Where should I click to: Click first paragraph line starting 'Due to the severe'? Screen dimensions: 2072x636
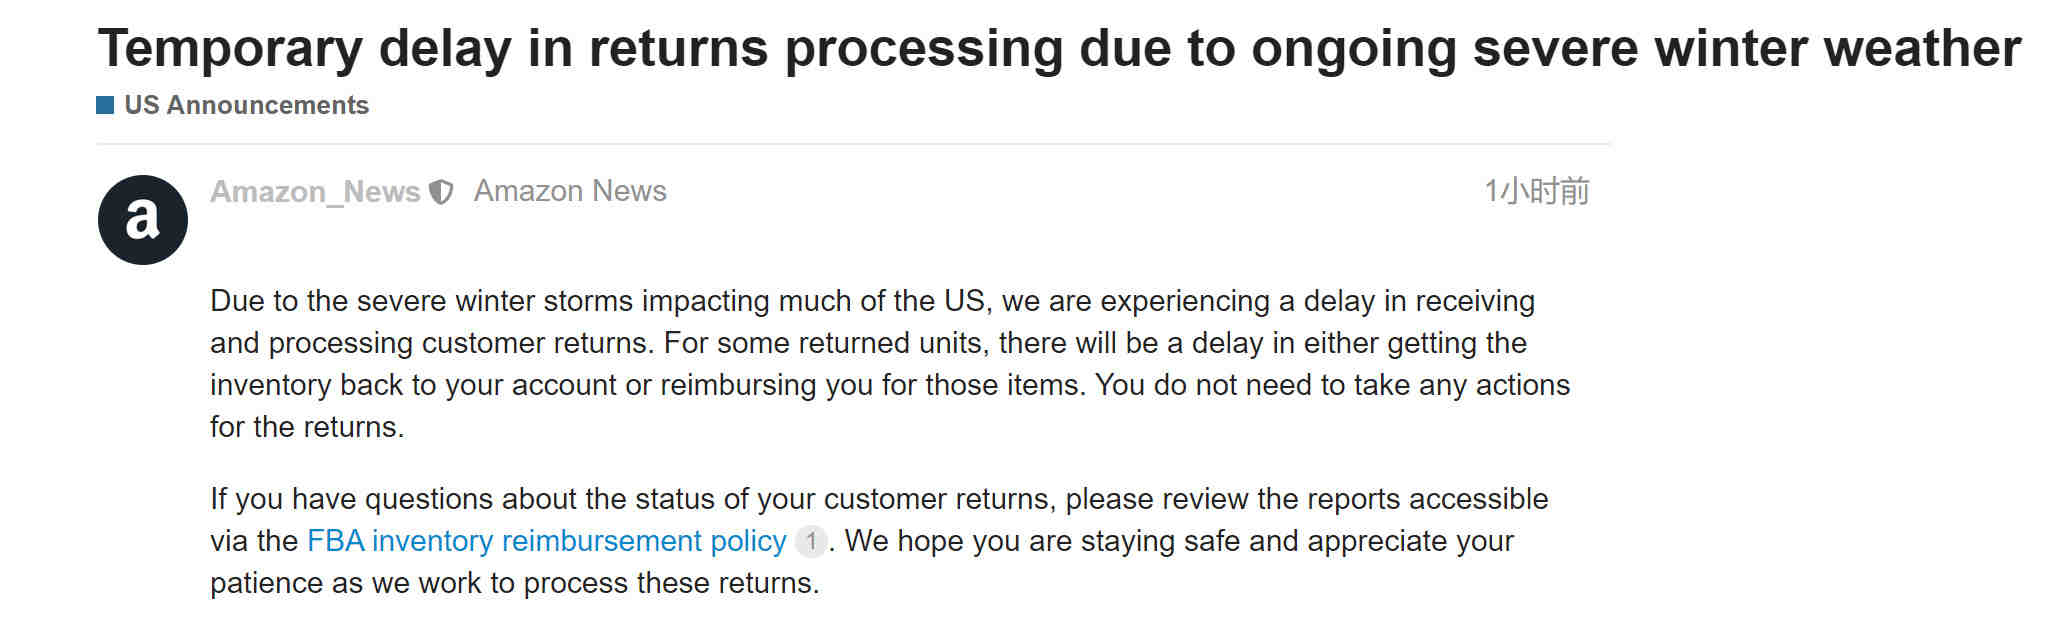pos(872,301)
